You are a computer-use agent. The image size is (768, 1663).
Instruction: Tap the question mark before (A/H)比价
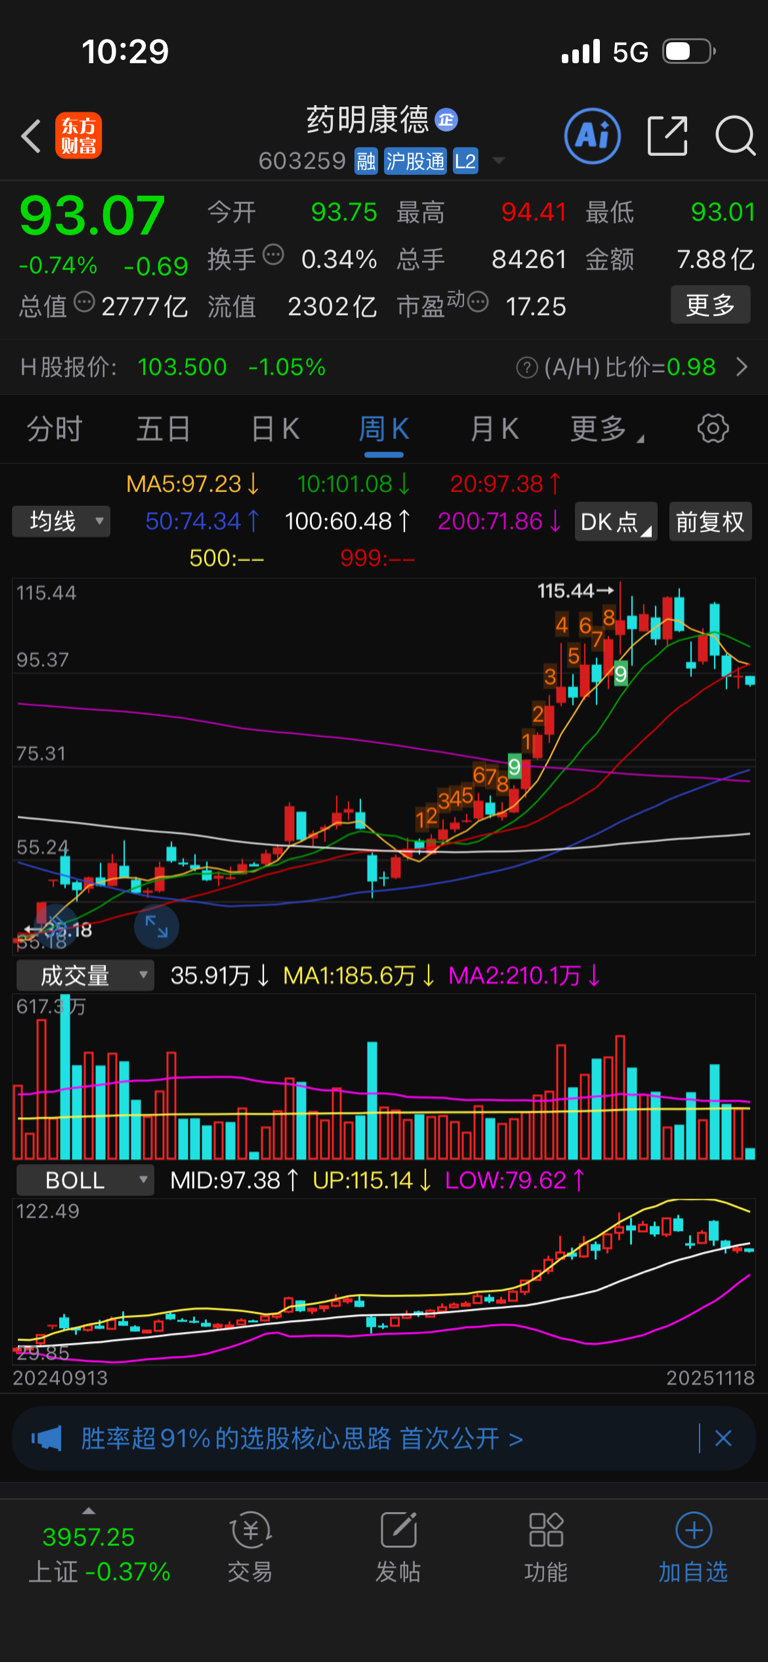click(x=527, y=368)
